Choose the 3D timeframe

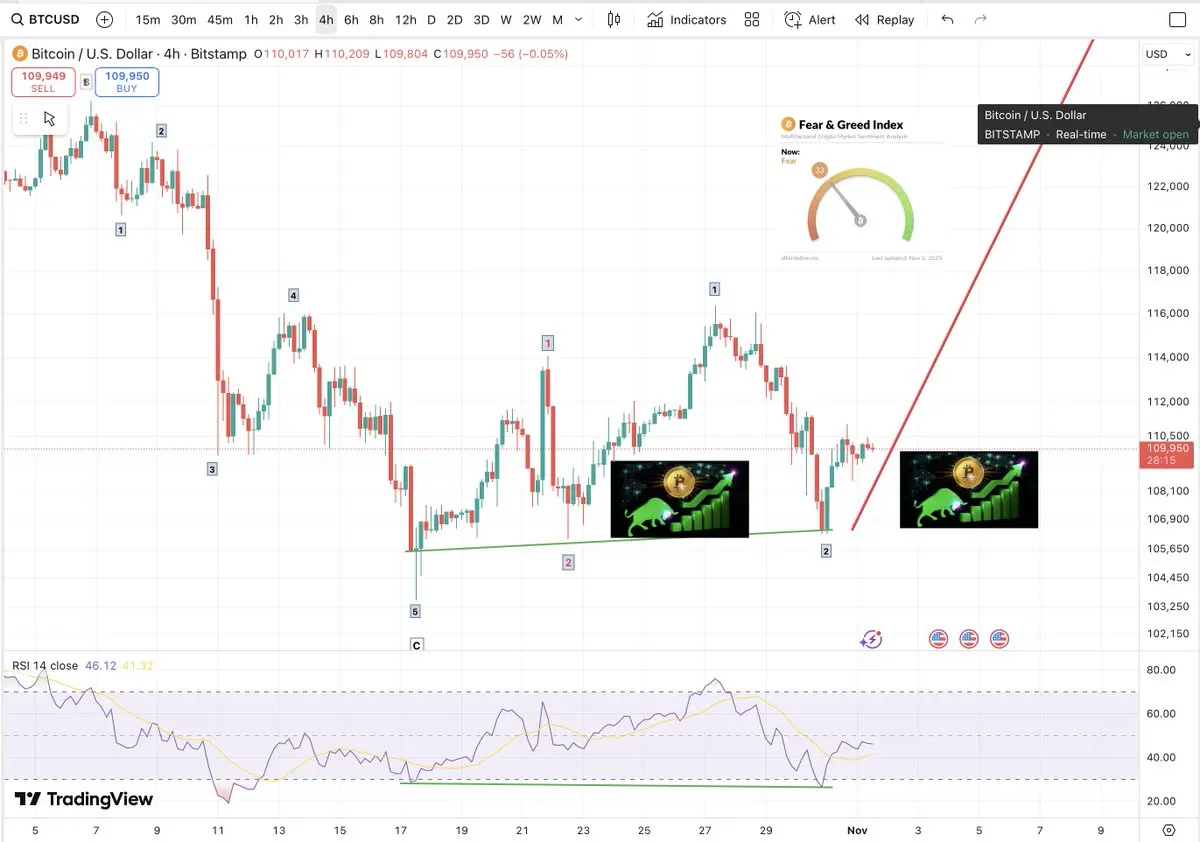point(481,19)
